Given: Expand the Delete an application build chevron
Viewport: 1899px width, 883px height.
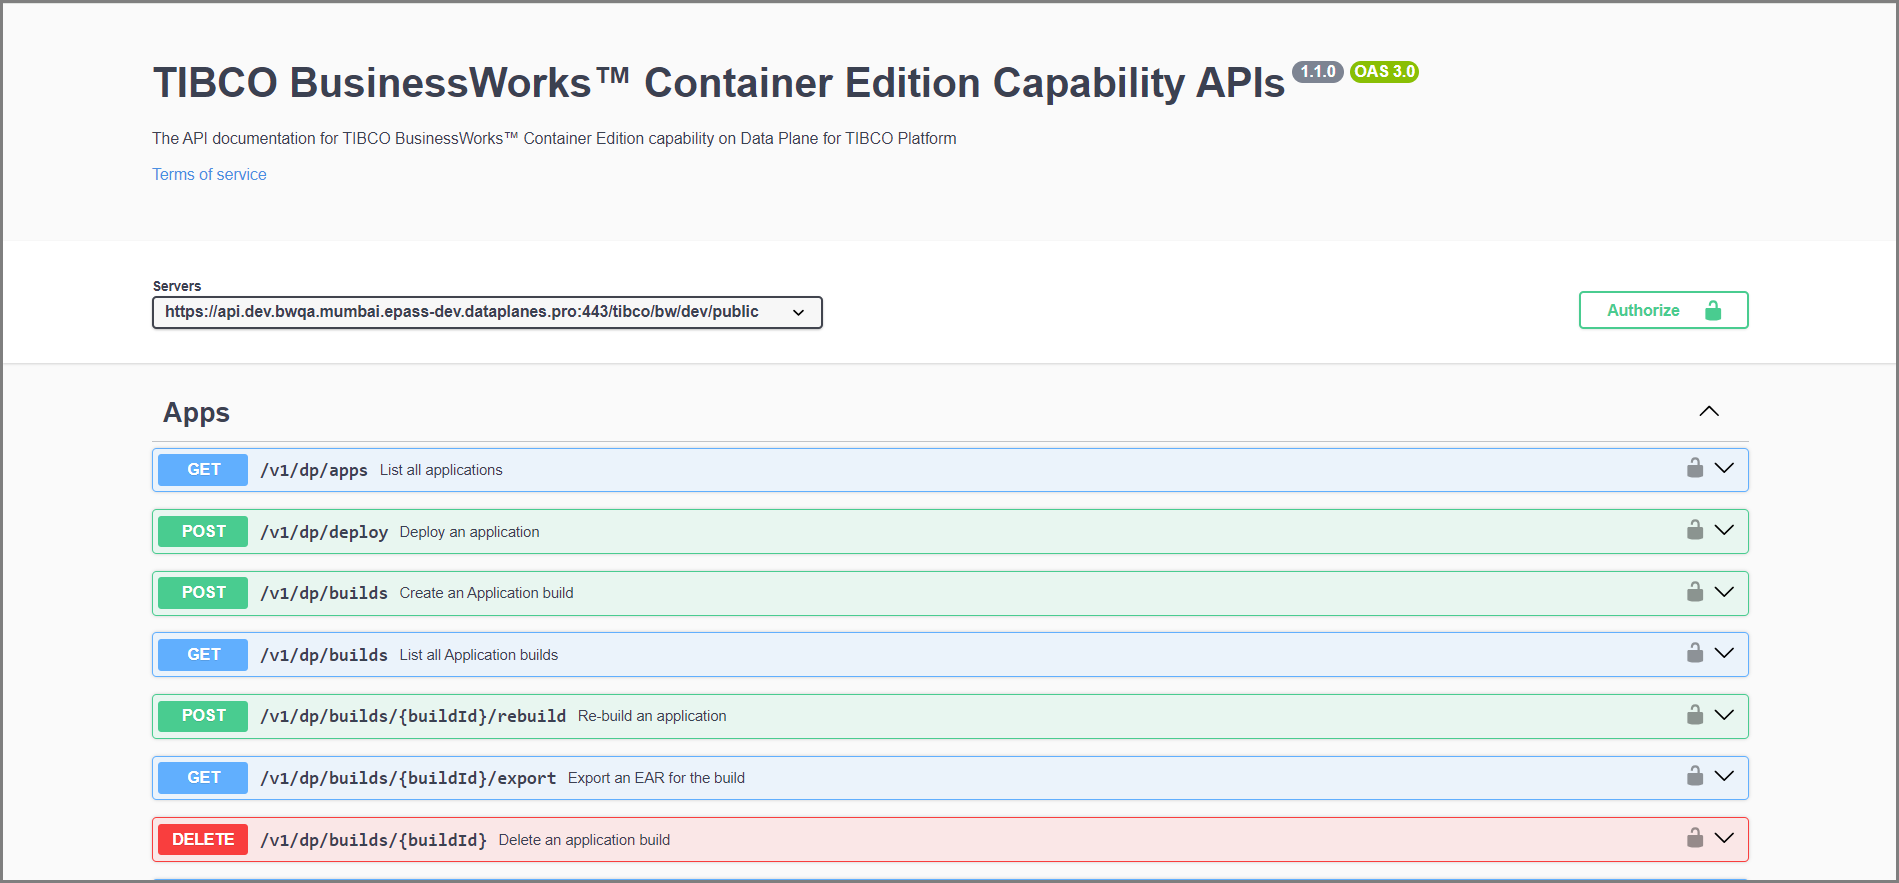Looking at the screenshot, I should tap(1724, 838).
